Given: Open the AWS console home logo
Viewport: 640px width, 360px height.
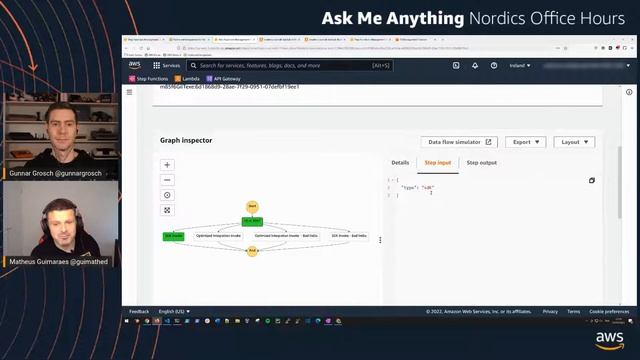Looking at the screenshot, I should click(x=135, y=65).
